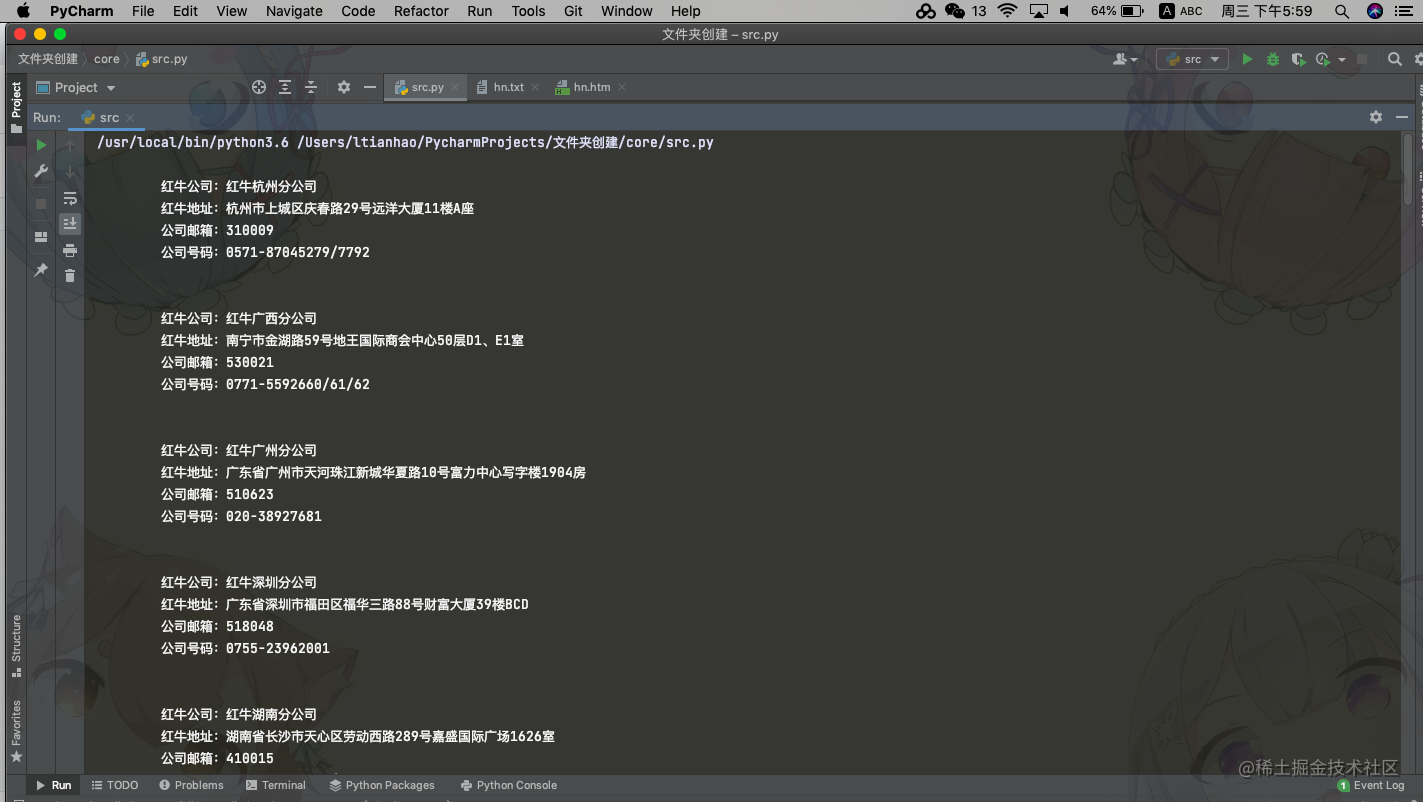The width and height of the screenshot is (1423, 802).
Task: Jump up the stack trace with up arrow
Action: coord(70,146)
